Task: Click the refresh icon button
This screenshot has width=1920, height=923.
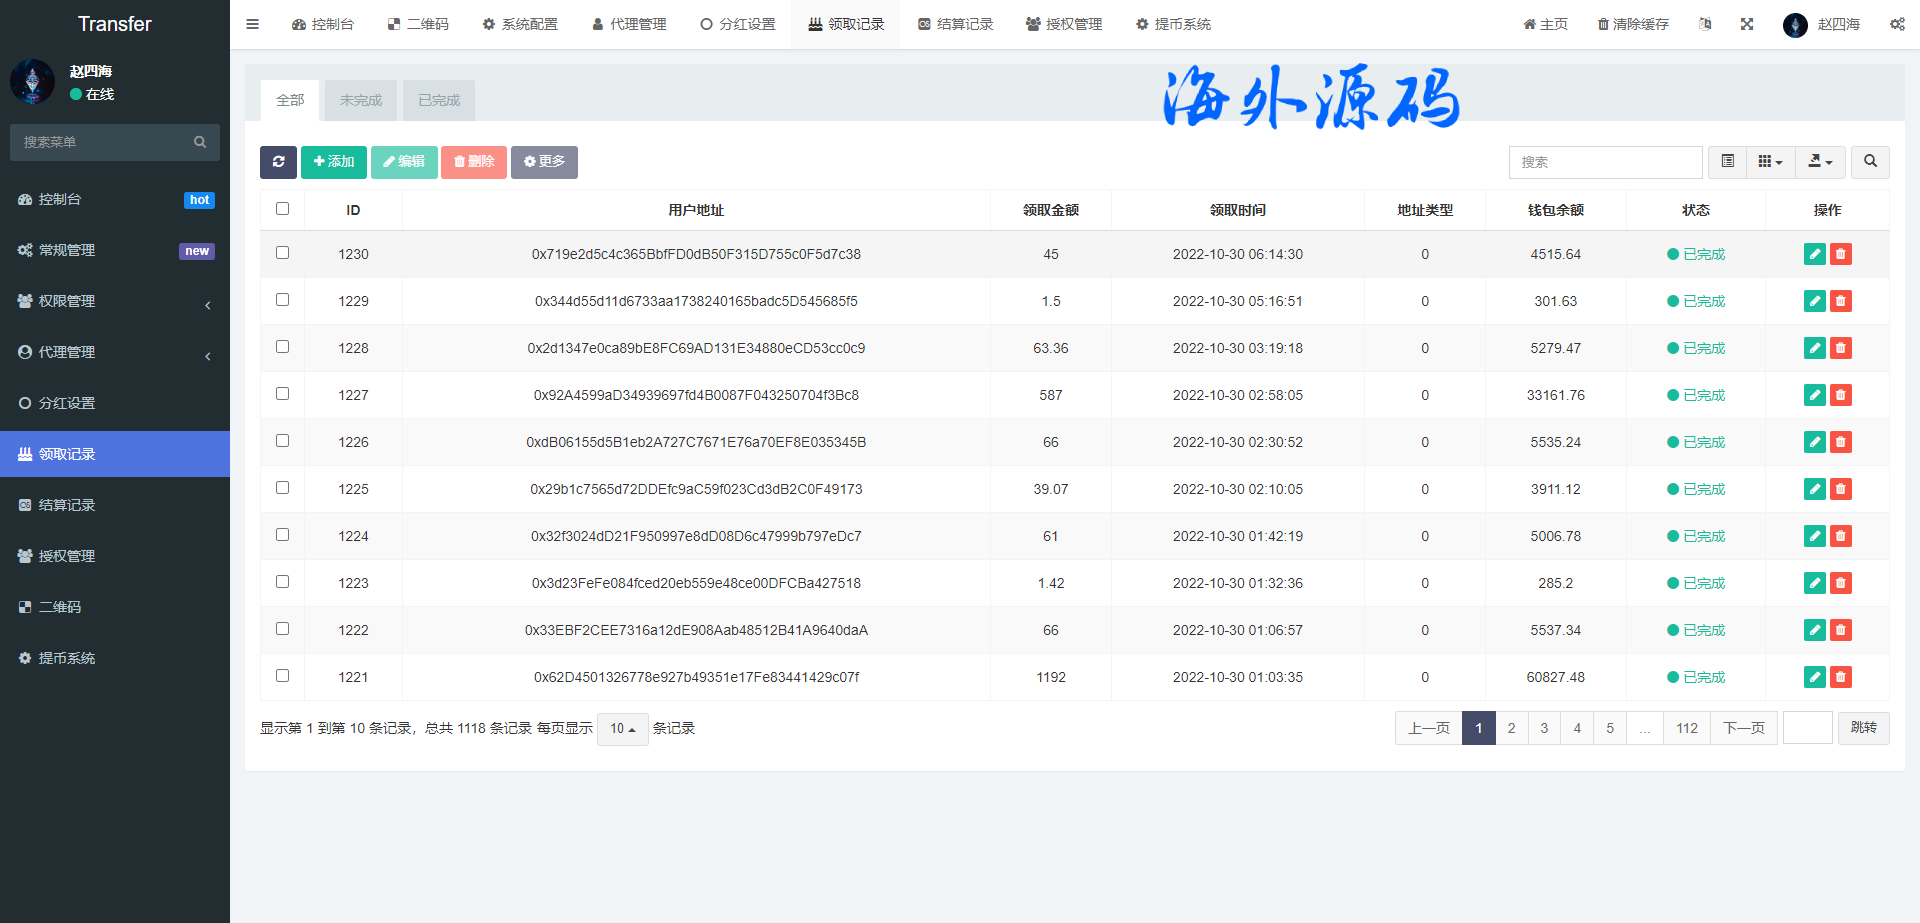Action: tap(278, 162)
